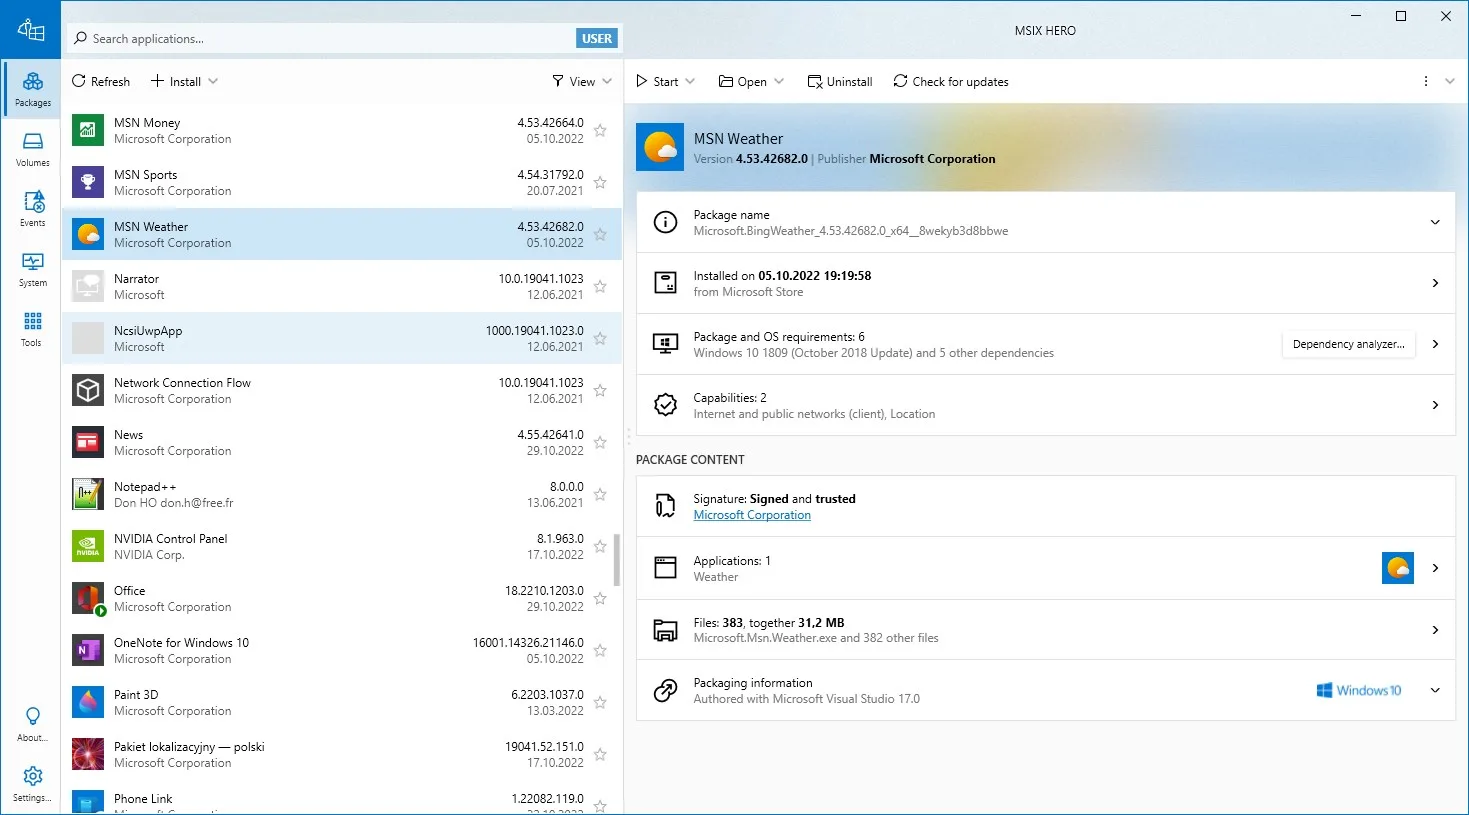Click the Packaging information link icon
1469x815 pixels.
pos(665,690)
